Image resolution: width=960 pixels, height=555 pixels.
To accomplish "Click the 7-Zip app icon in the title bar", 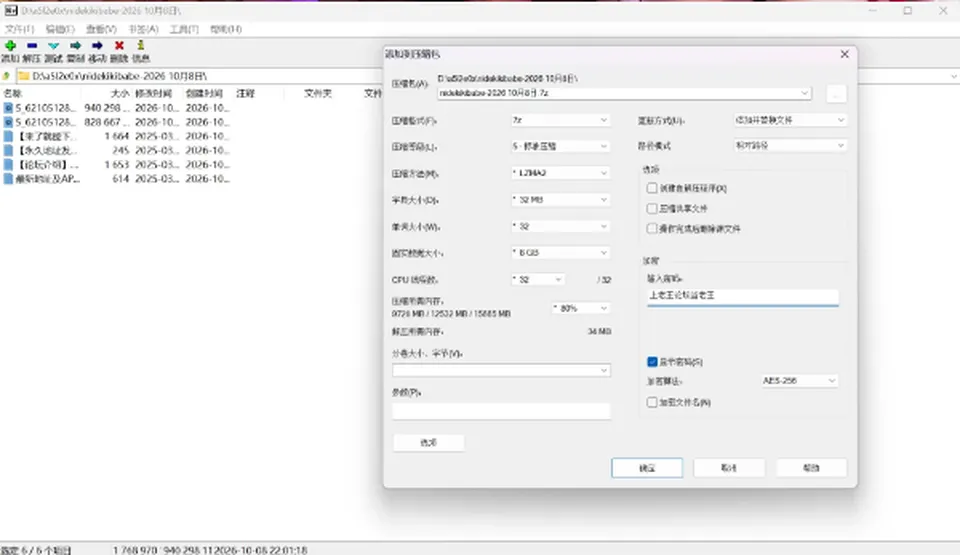I will pos(10,10).
